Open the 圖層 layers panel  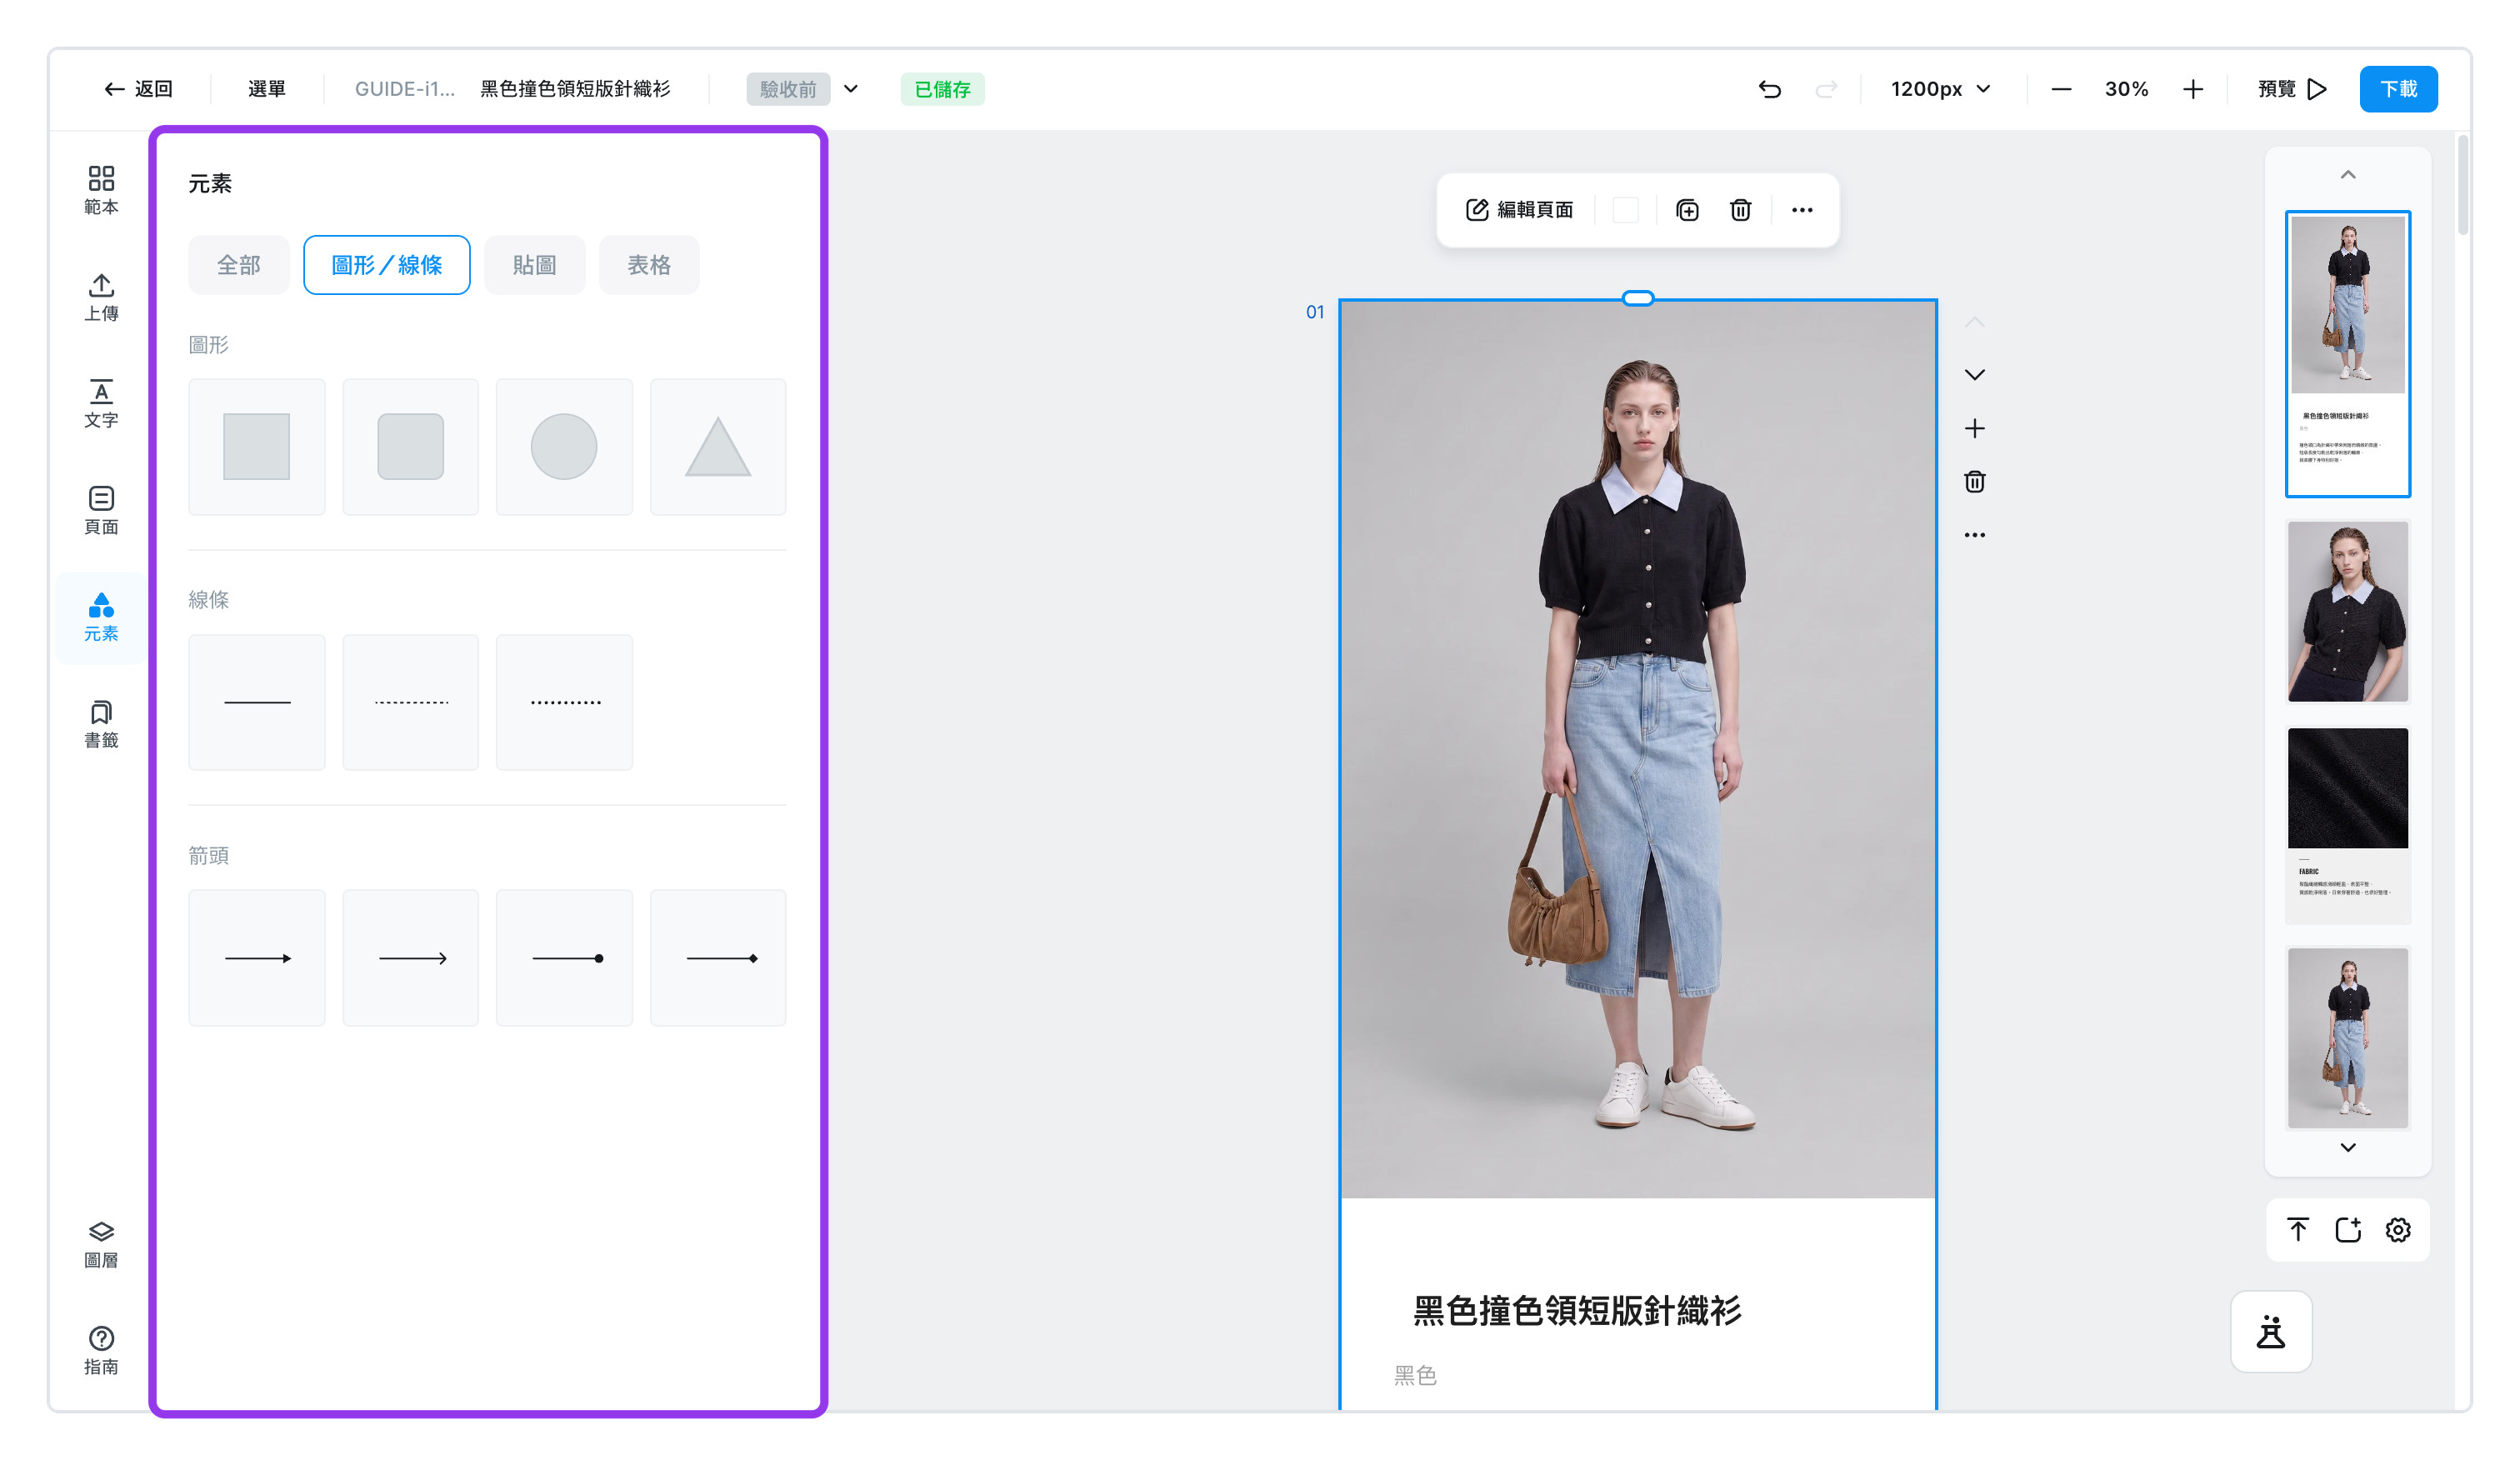[101, 1244]
